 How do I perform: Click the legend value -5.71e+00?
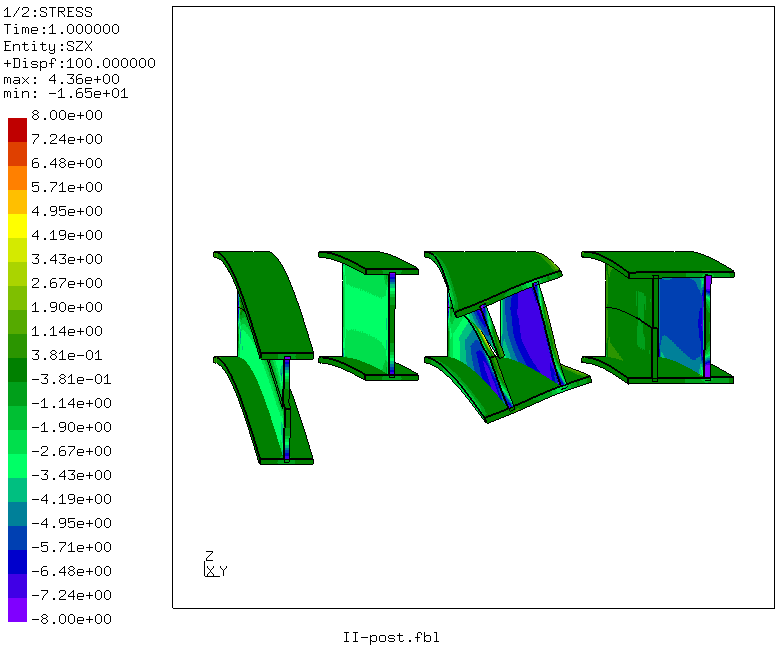[x=72, y=547]
